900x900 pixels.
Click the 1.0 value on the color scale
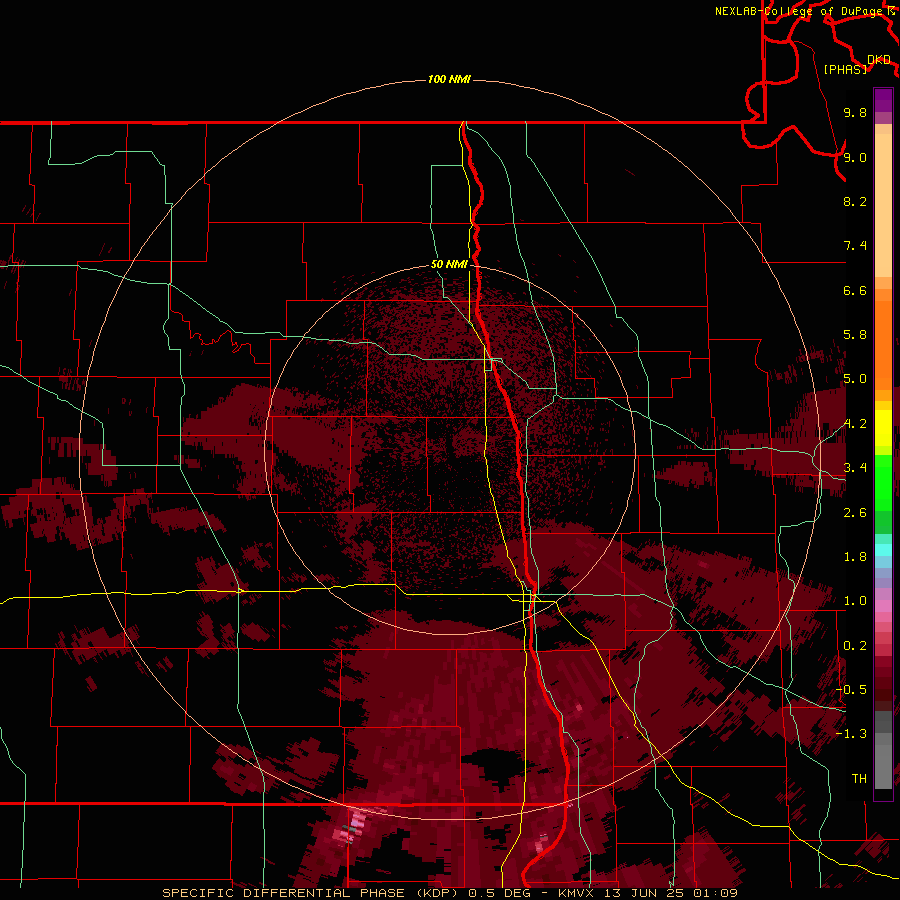[855, 601]
